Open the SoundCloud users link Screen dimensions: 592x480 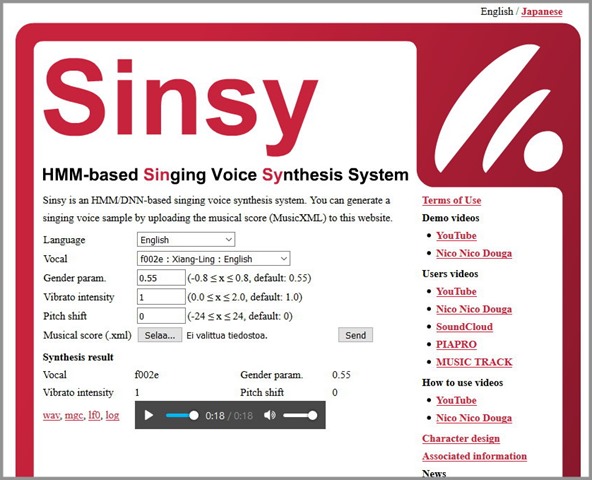click(x=464, y=327)
